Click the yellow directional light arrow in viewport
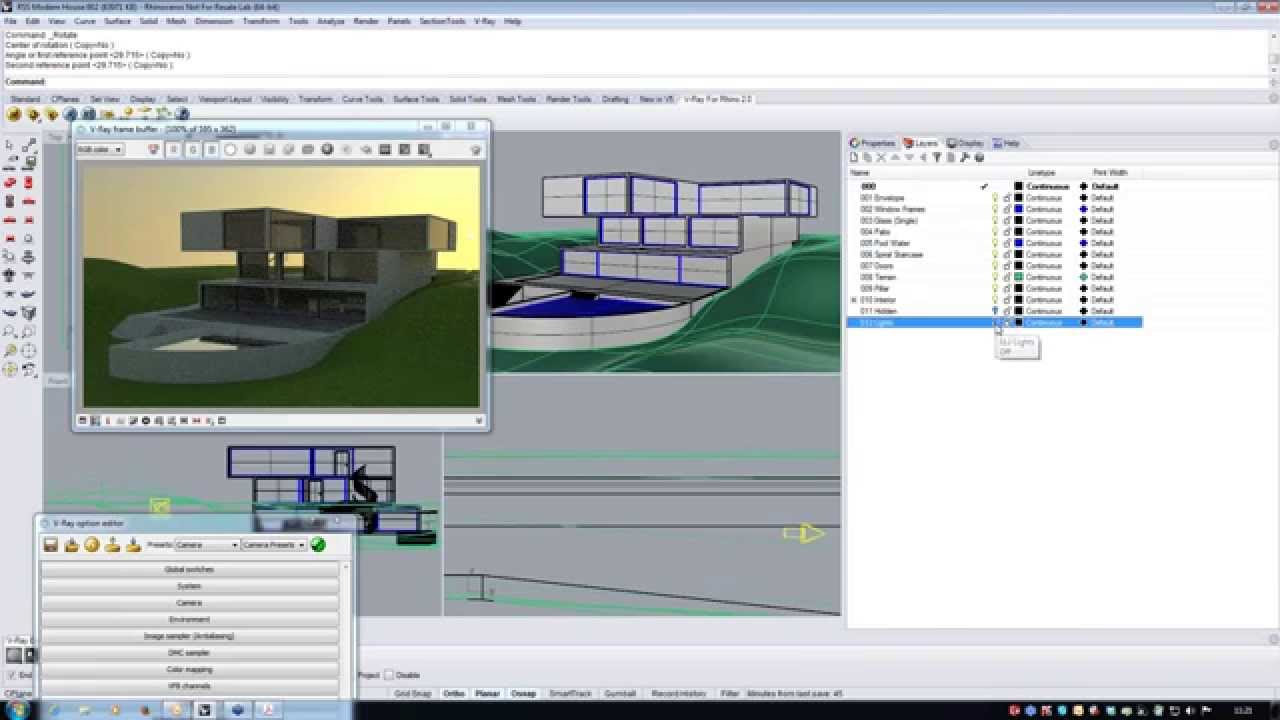The height and width of the screenshot is (720, 1280). (804, 534)
